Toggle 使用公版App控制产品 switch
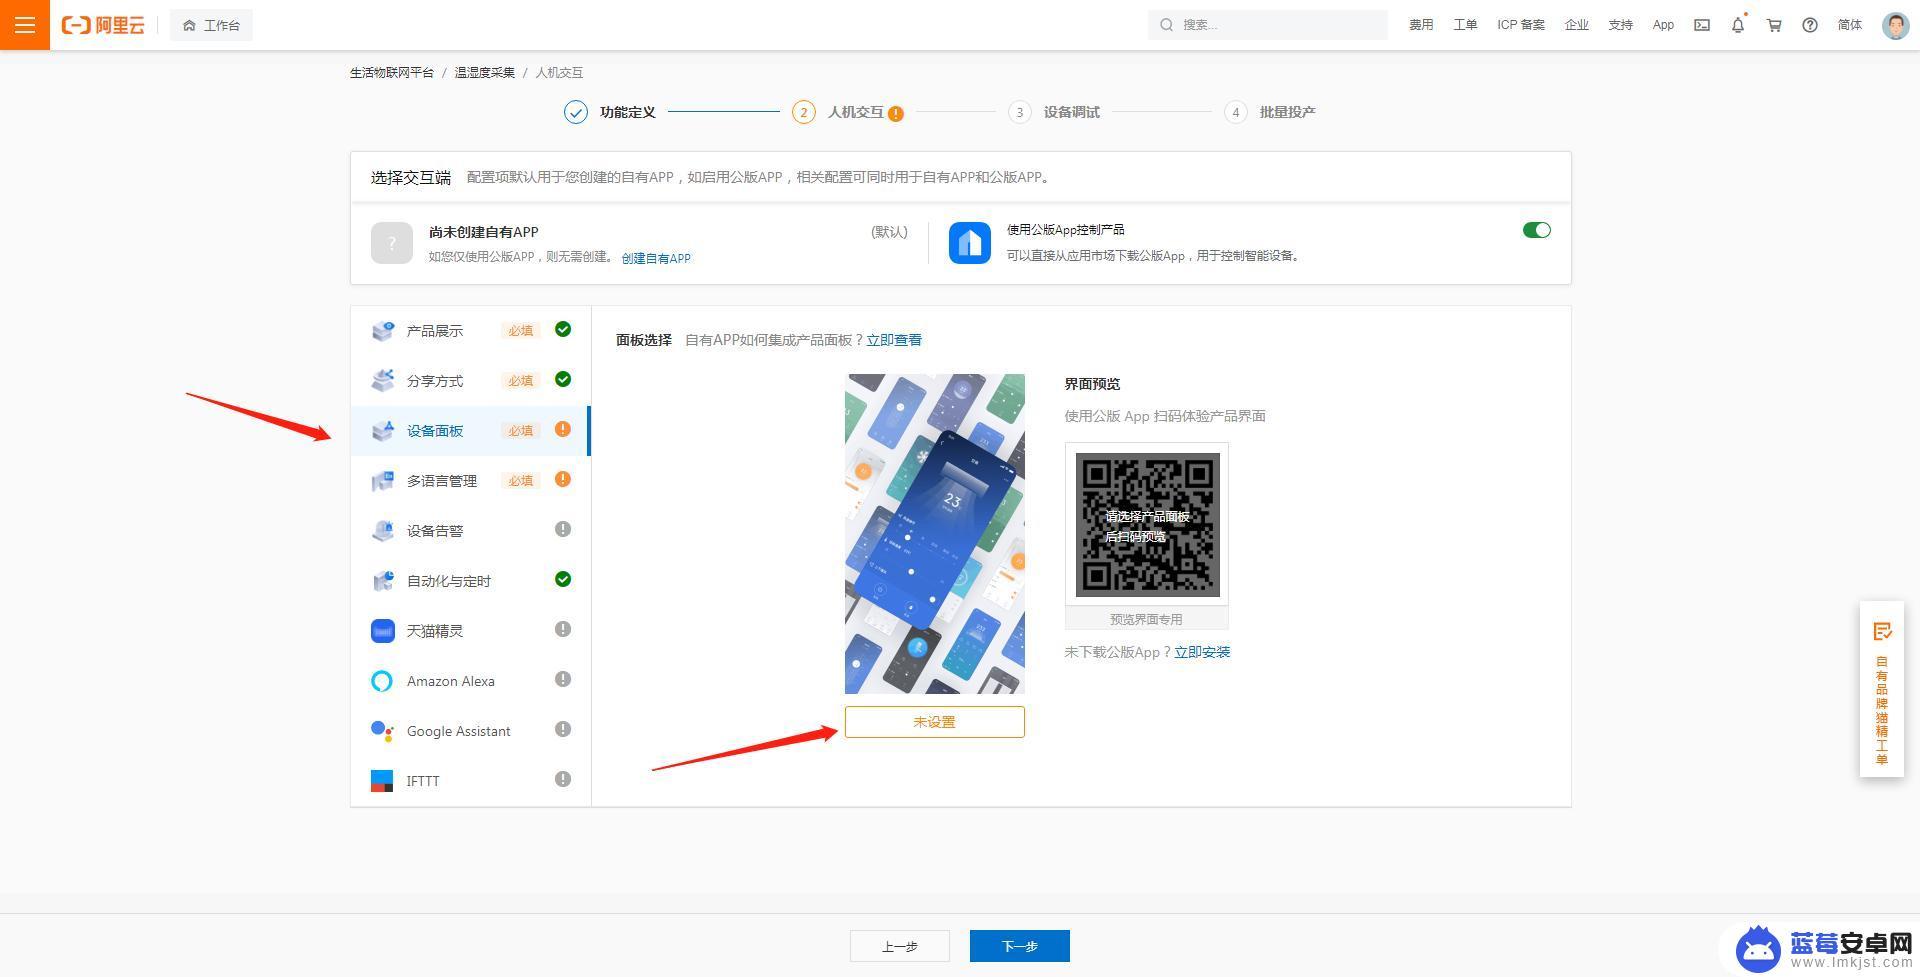The width and height of the screenshot is (1920, 977). (x=1536, y=230)
